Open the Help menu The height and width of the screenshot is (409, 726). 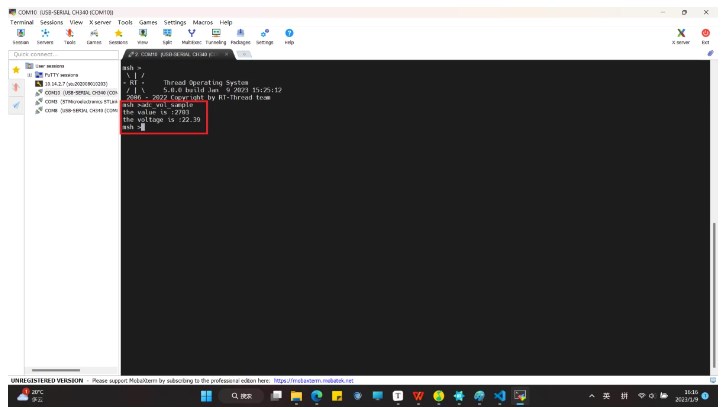(226, 22)
